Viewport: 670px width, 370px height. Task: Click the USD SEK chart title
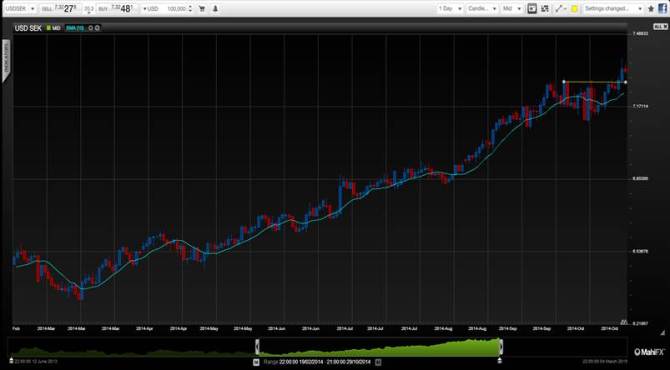tap(28, 28)
